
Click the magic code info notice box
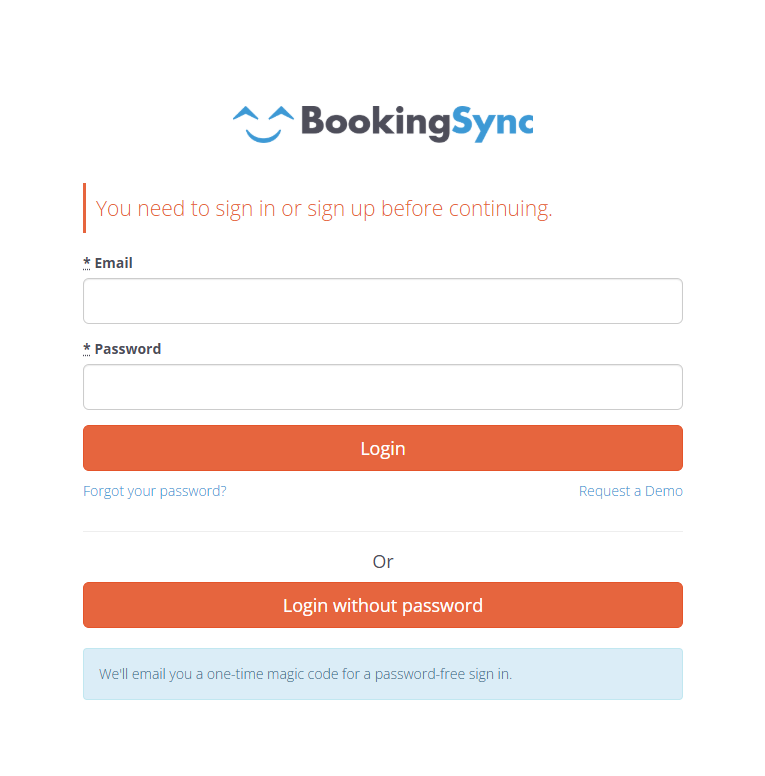click(382, 674)
